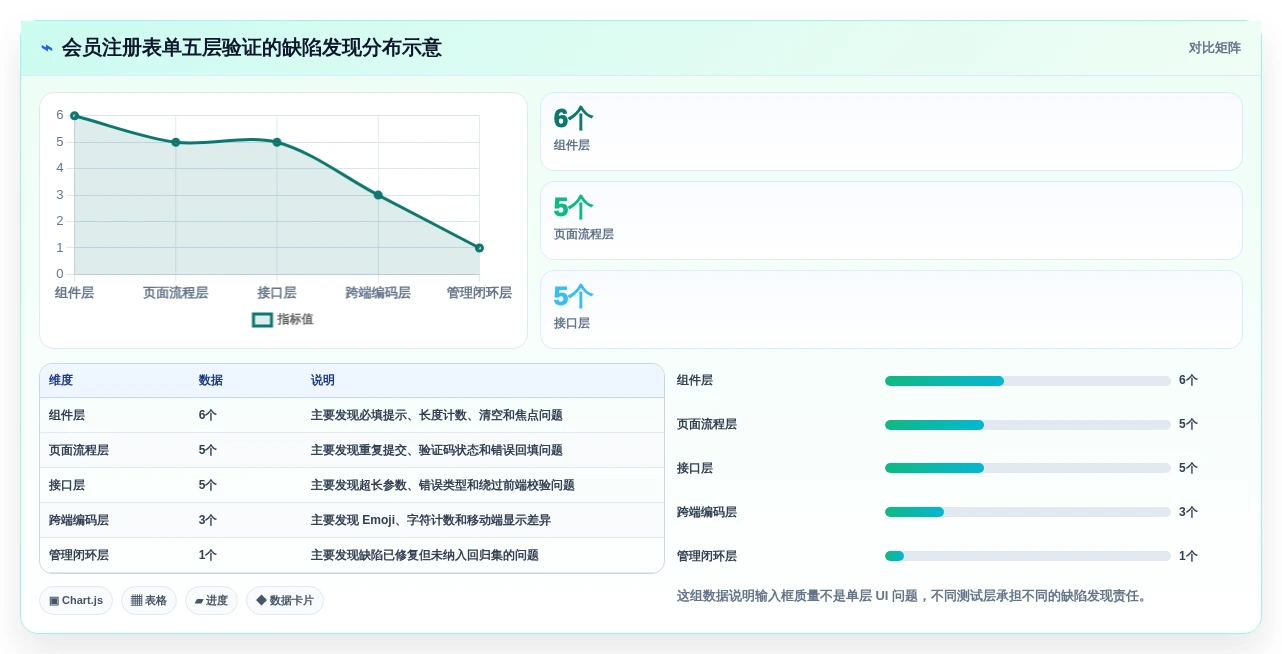Image resolution: width=1282 pixels, height=654 pixels.
Task: Click the 管理闭环层 data point on chart
Action: tap(479, 248)
